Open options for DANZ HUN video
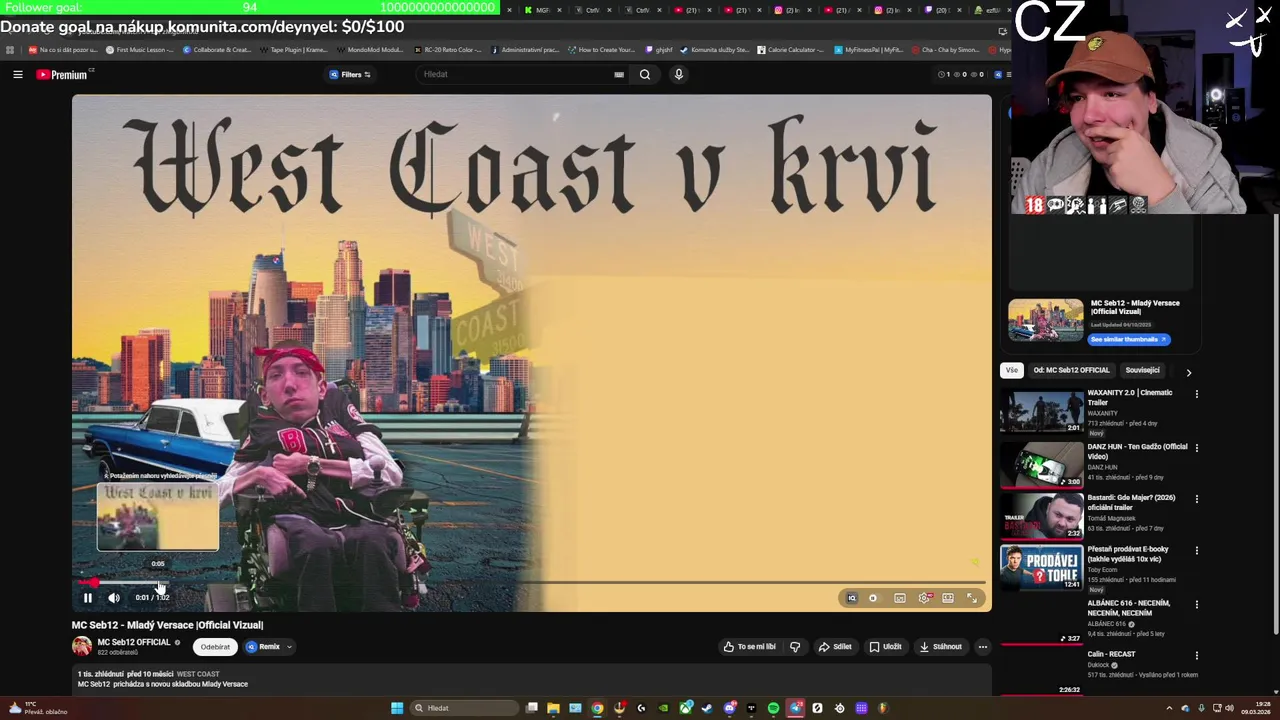This screenshot has height=720, width=1280. click(x=1196, y=447)
